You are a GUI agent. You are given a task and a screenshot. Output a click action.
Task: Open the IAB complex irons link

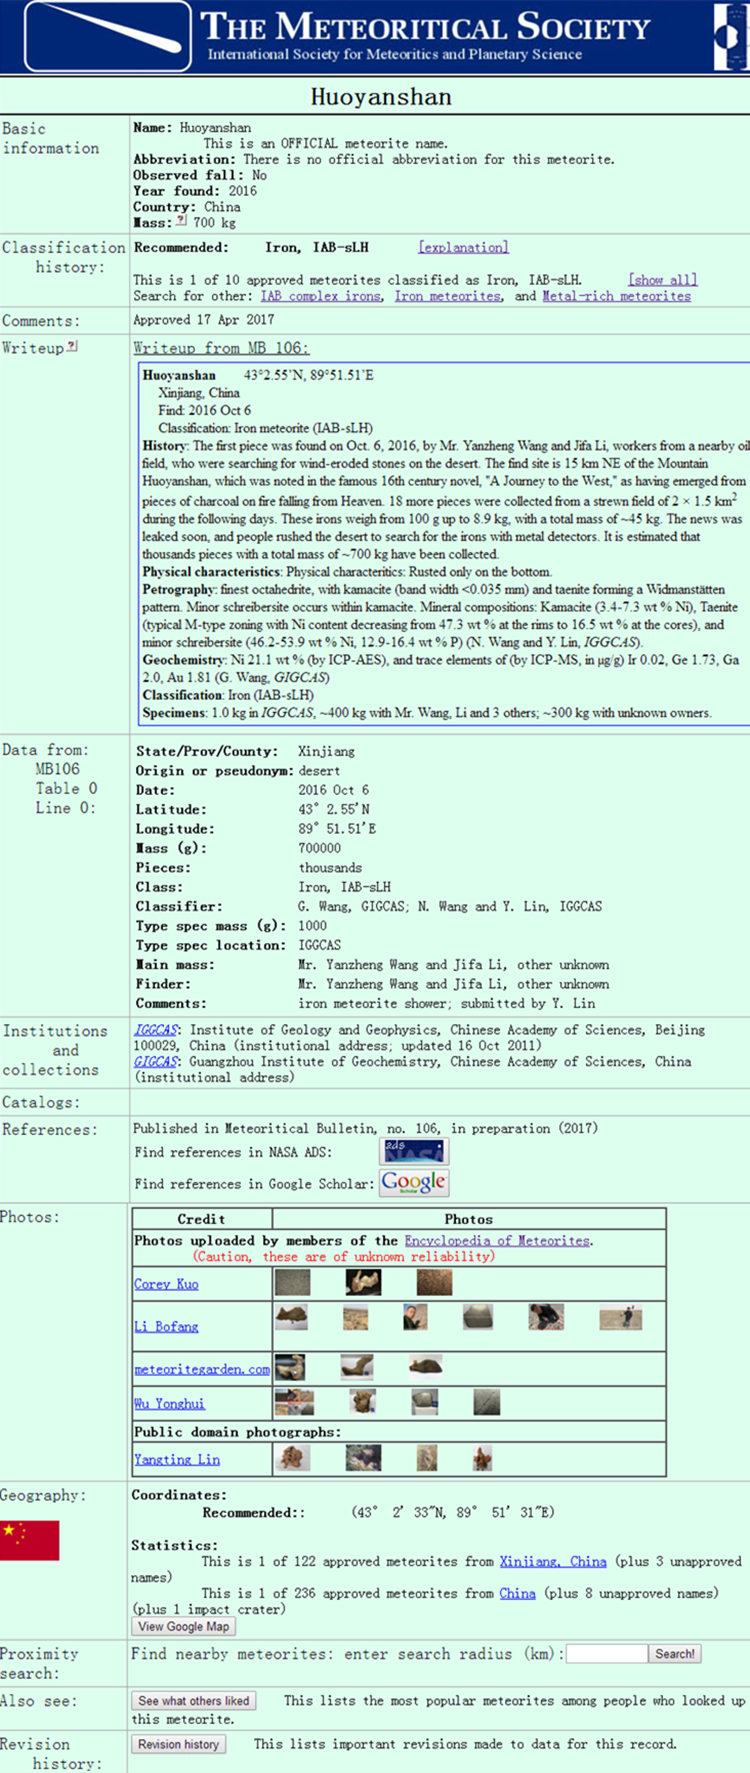point(321,296)
